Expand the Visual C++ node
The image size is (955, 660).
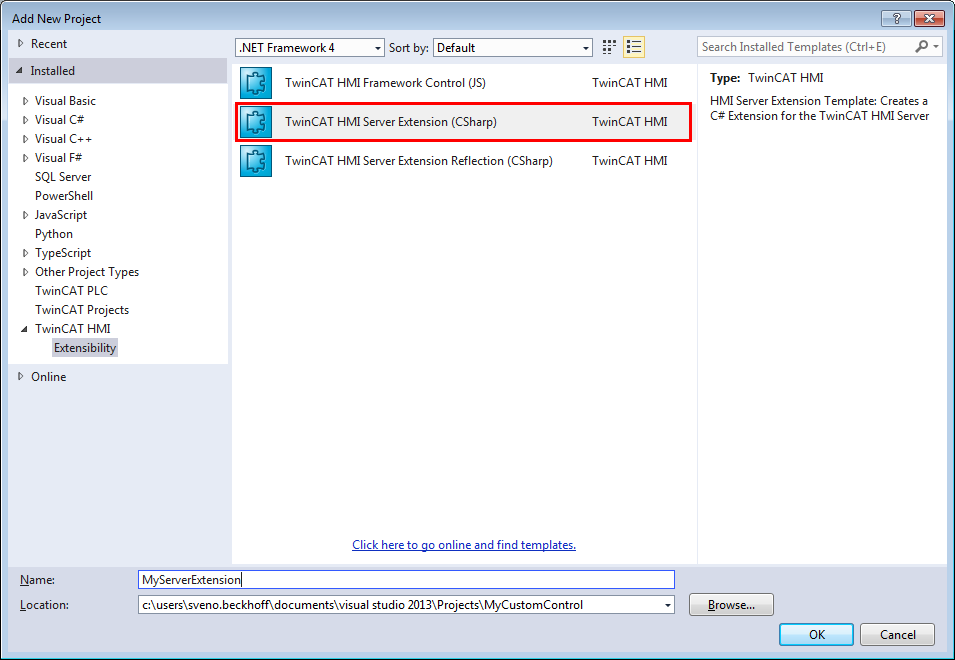click(26, 139)
